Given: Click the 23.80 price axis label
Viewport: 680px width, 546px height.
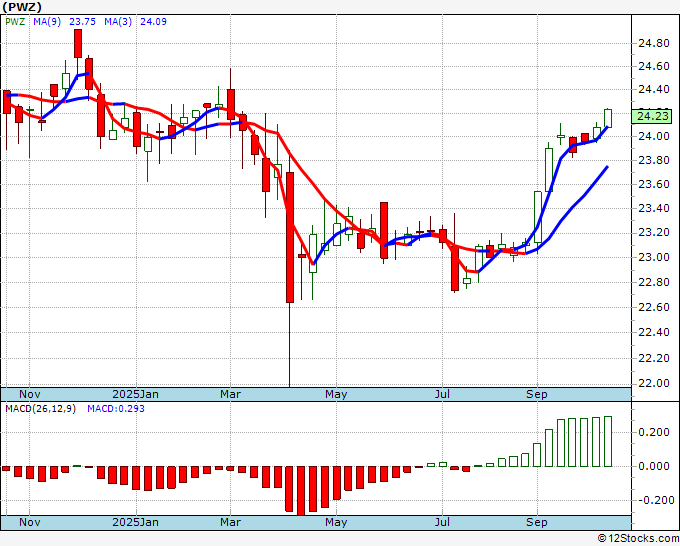Looking at the screenshot, I should 654,161.
